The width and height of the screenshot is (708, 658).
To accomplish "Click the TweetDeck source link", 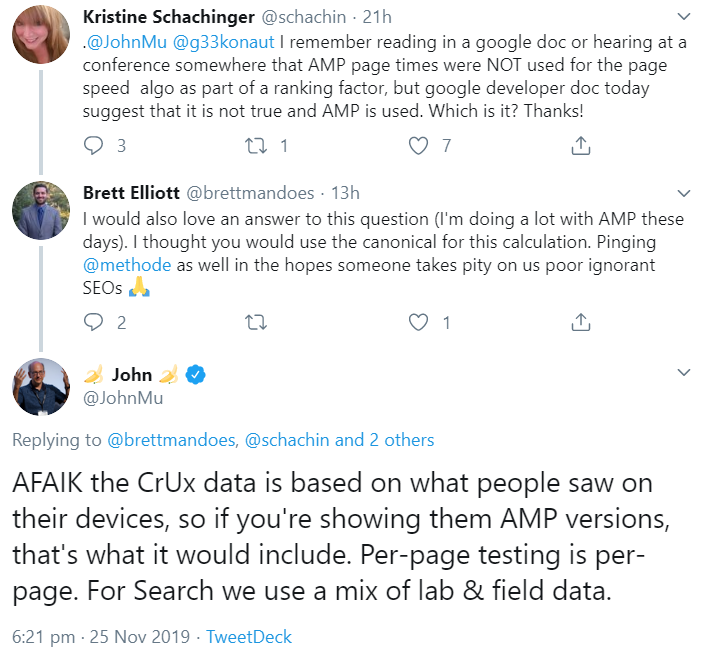I will click(x=250, y=636).
